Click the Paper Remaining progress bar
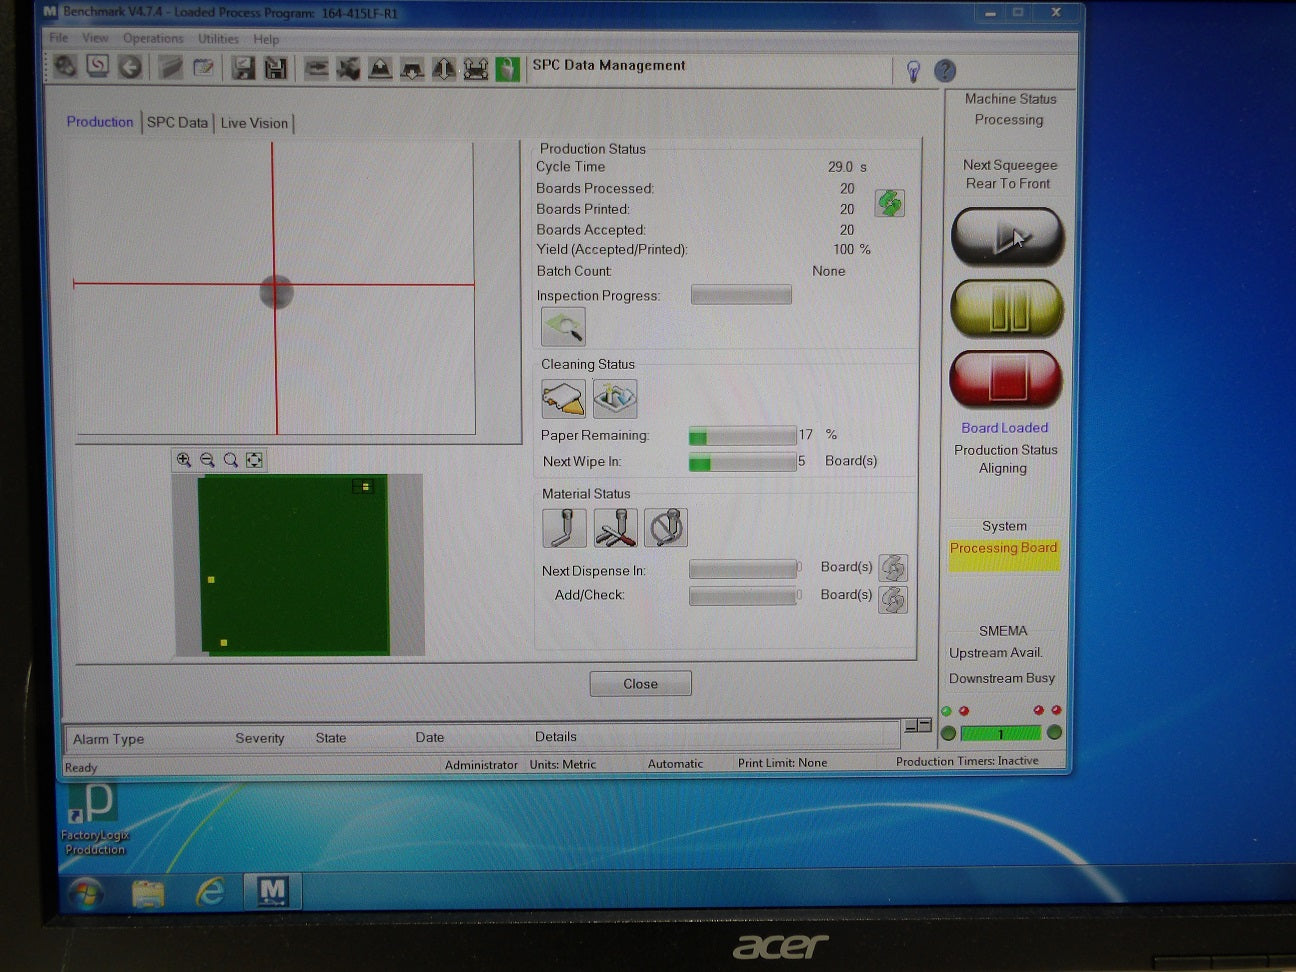This screenshot has height=972, width=1296. point(742,435)
